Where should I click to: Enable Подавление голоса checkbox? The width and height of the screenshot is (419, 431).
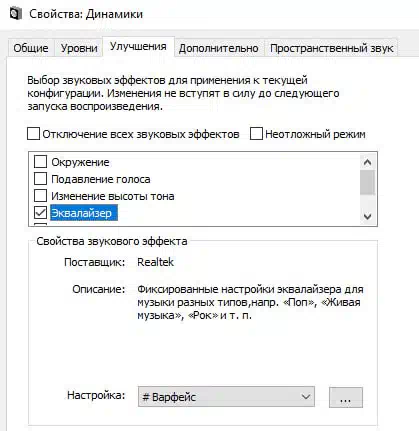point(40,179)
